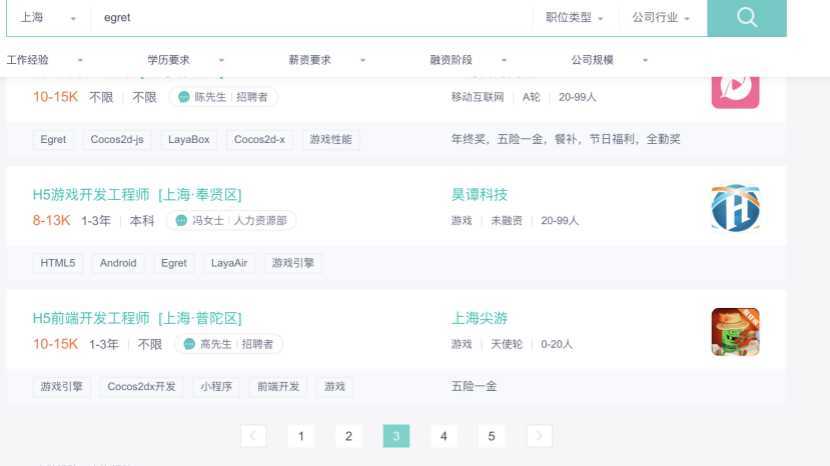The image size is (830, 466).
Task: Open 上海尖游 company page
Action: pyautogui.click(x=479, y=318)
